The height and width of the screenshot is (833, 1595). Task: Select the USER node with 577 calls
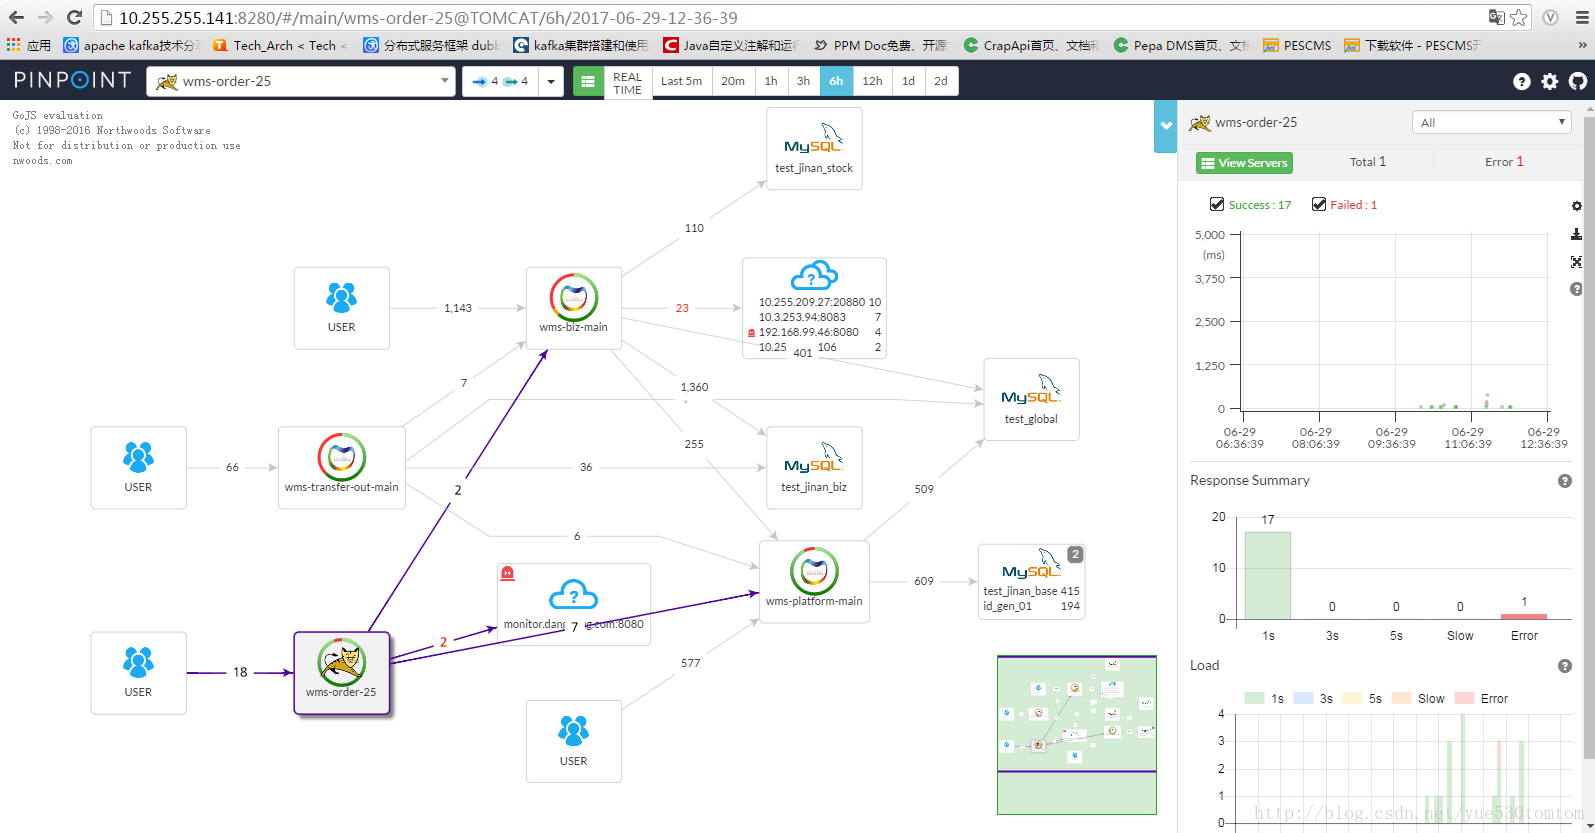pyautogui.click(x=574, y=741)
